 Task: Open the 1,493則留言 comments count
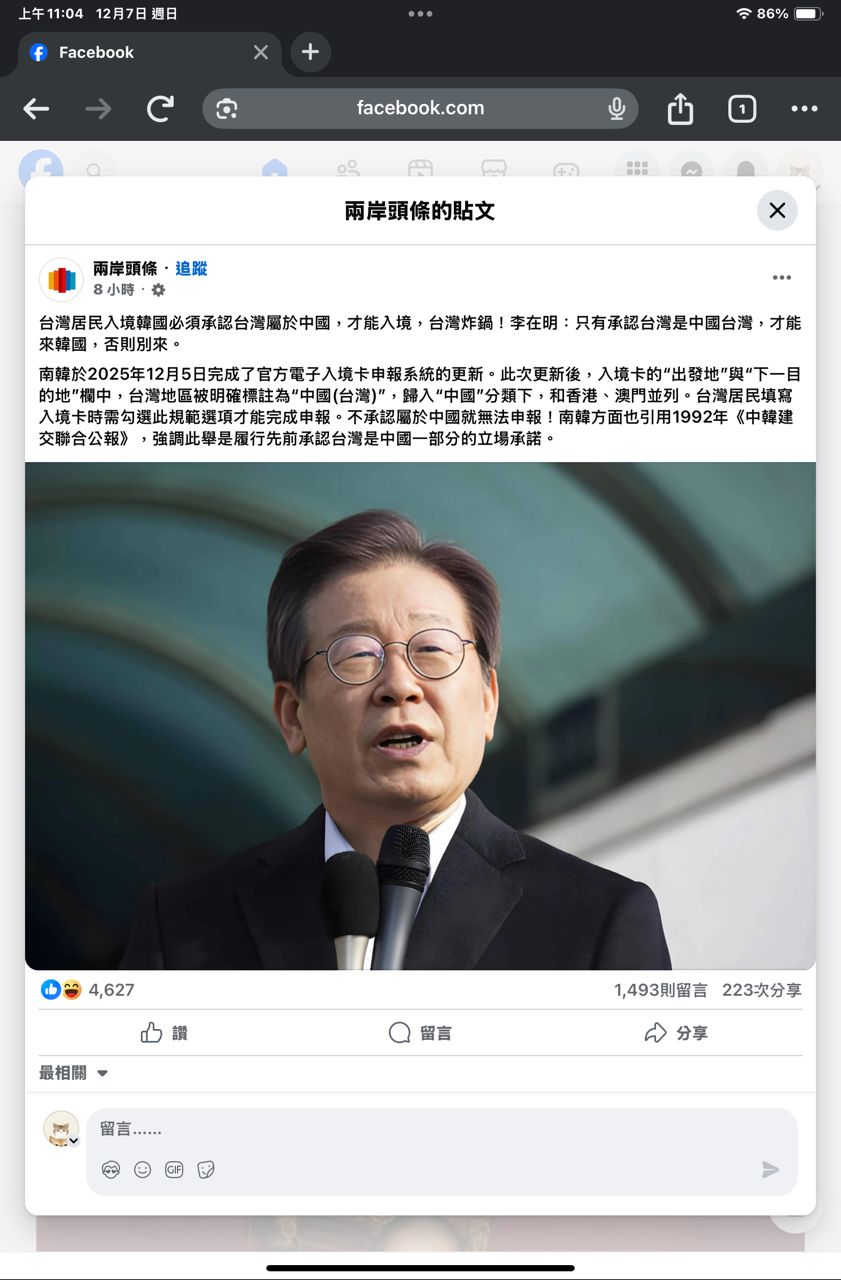(661, 990)
